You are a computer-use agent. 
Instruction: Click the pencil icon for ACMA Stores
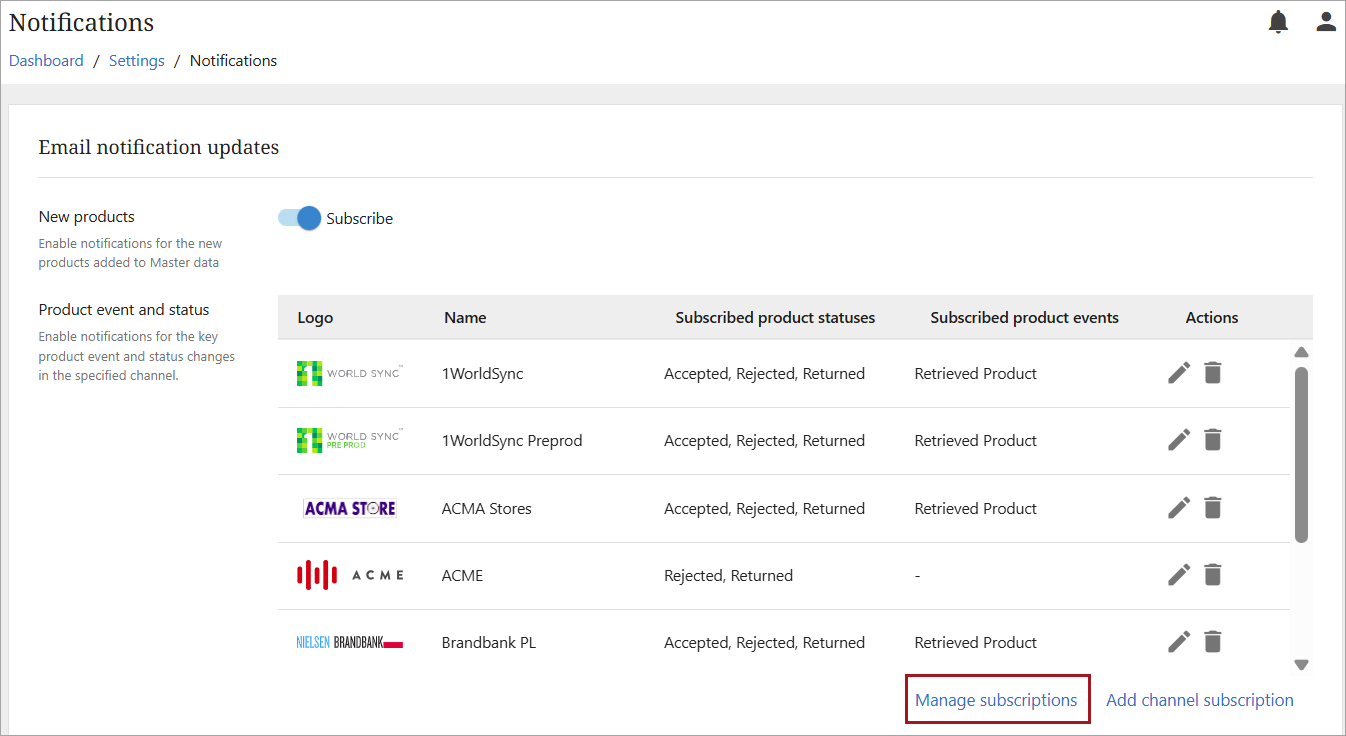pyautogui.click(x=1179, y=508)
